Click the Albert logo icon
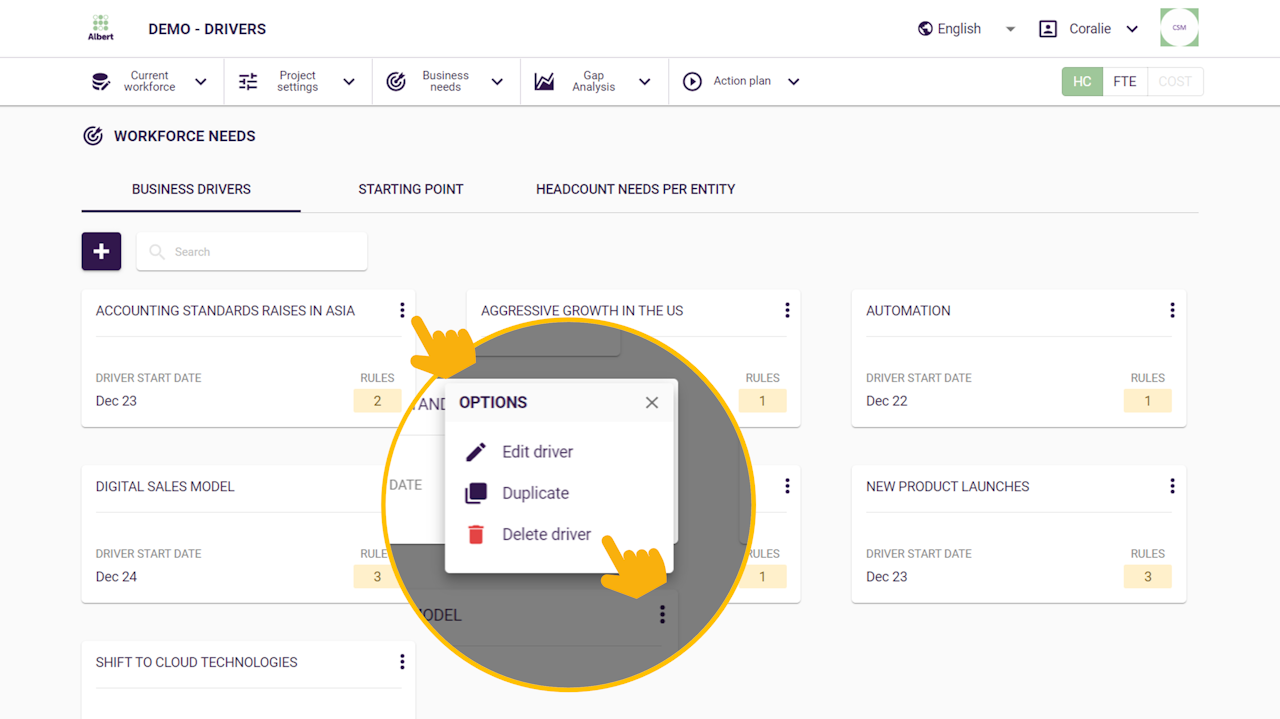Screen dimensions: 1280x719 point(100,28)
